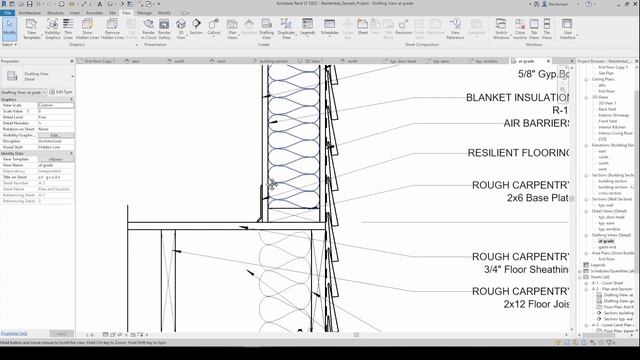Select Site Plan in Project Browser
Image resolution: width=640 pixels, height=360 pixels.
pyautogui.click(x=606, y=73)
